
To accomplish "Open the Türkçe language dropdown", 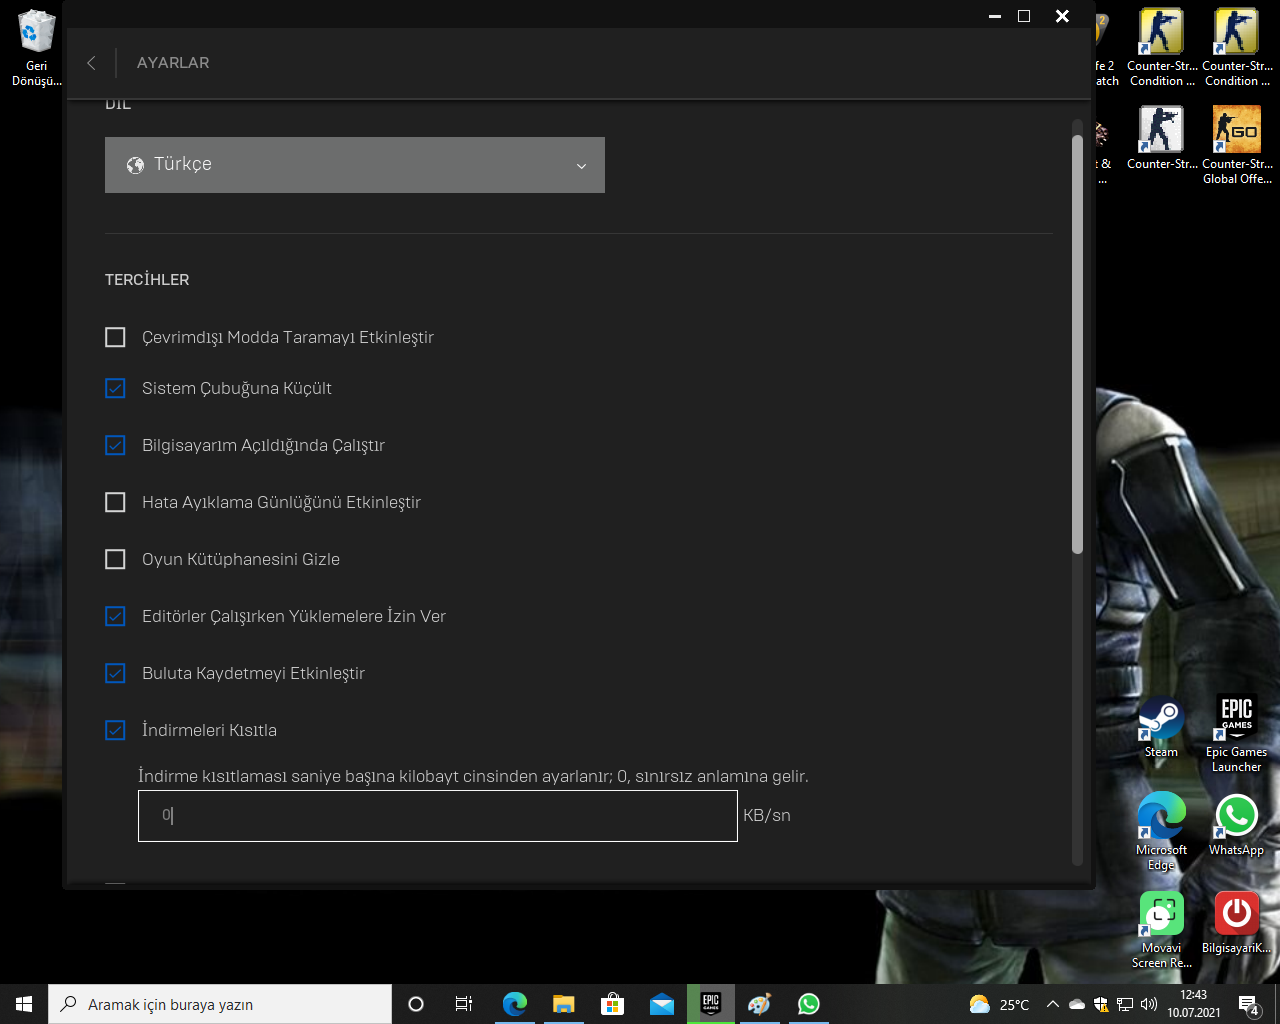I will click(355, 165).
